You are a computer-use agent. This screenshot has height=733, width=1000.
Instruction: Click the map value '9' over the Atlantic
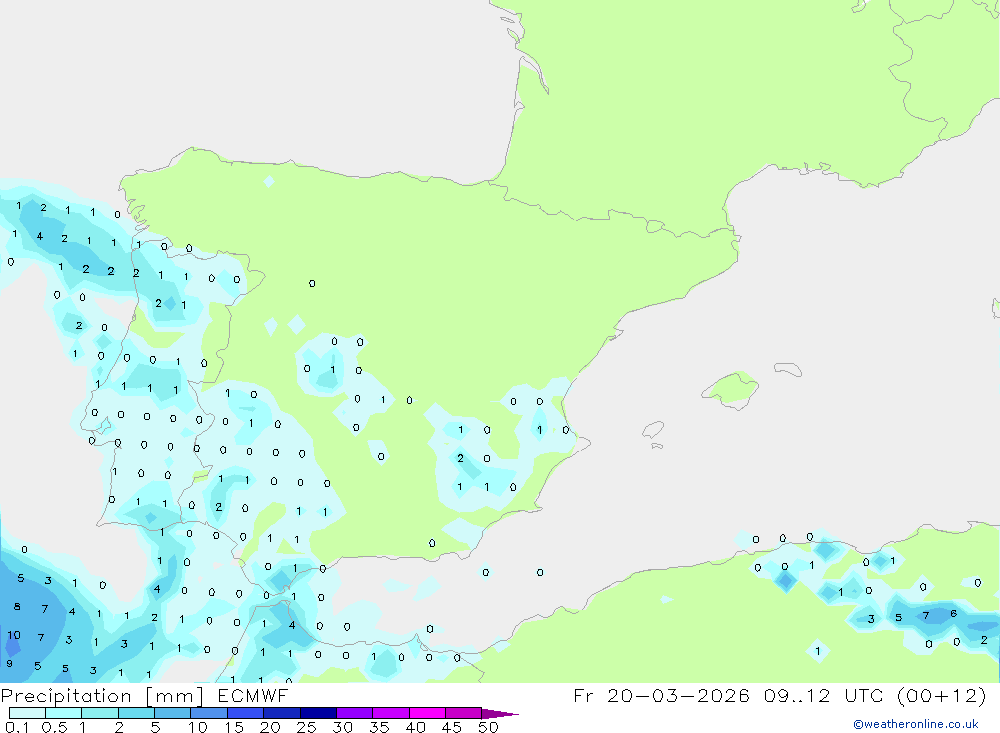pos(10,663)
